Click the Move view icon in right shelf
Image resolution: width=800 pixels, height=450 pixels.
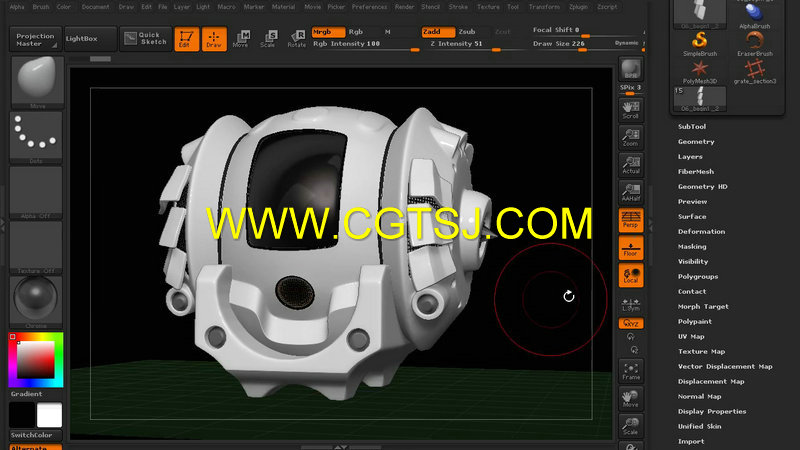(631, 398)
